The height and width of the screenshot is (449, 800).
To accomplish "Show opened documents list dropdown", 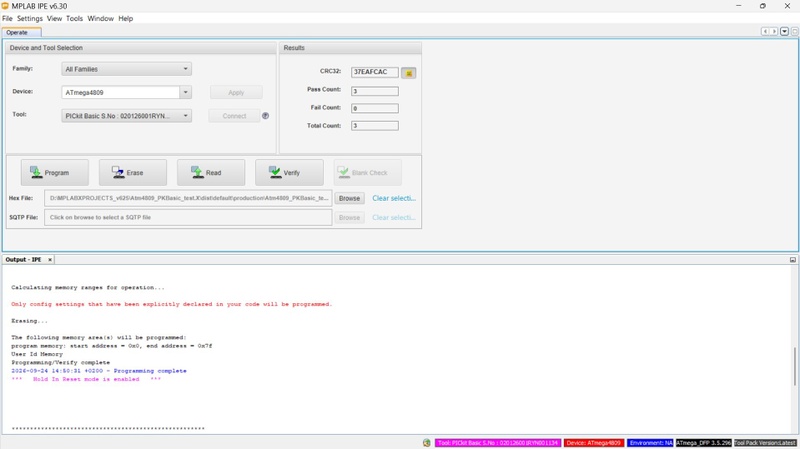I will click(785, 32).
